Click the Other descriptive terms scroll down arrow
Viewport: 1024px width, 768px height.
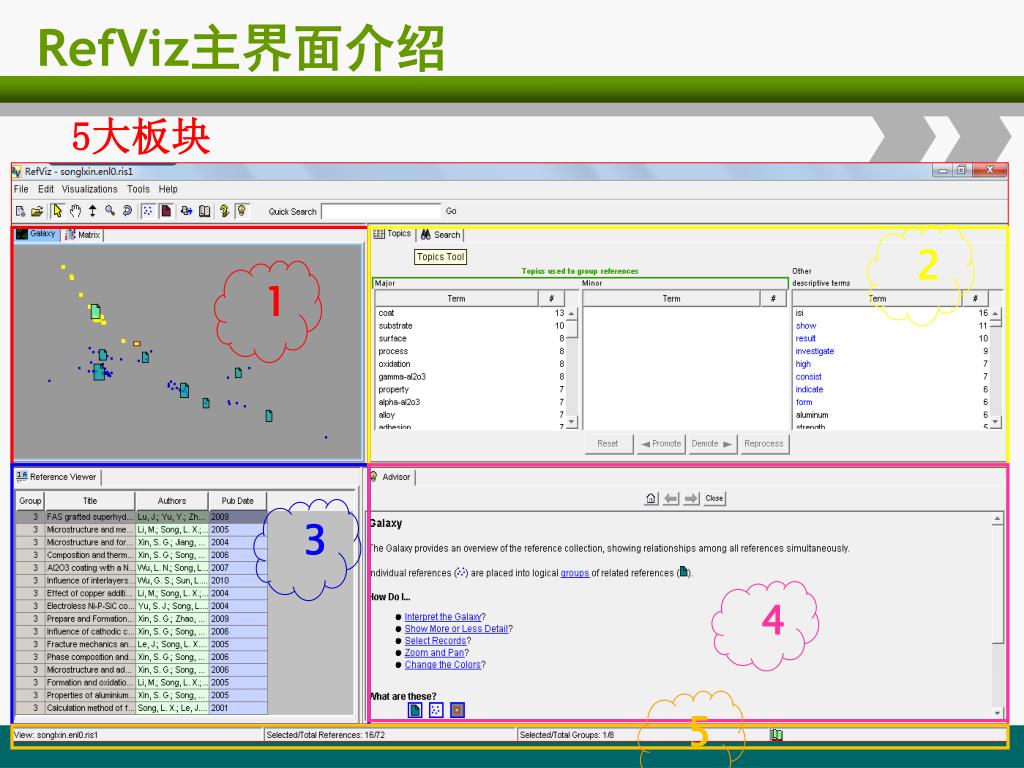[x=995, y=423]
